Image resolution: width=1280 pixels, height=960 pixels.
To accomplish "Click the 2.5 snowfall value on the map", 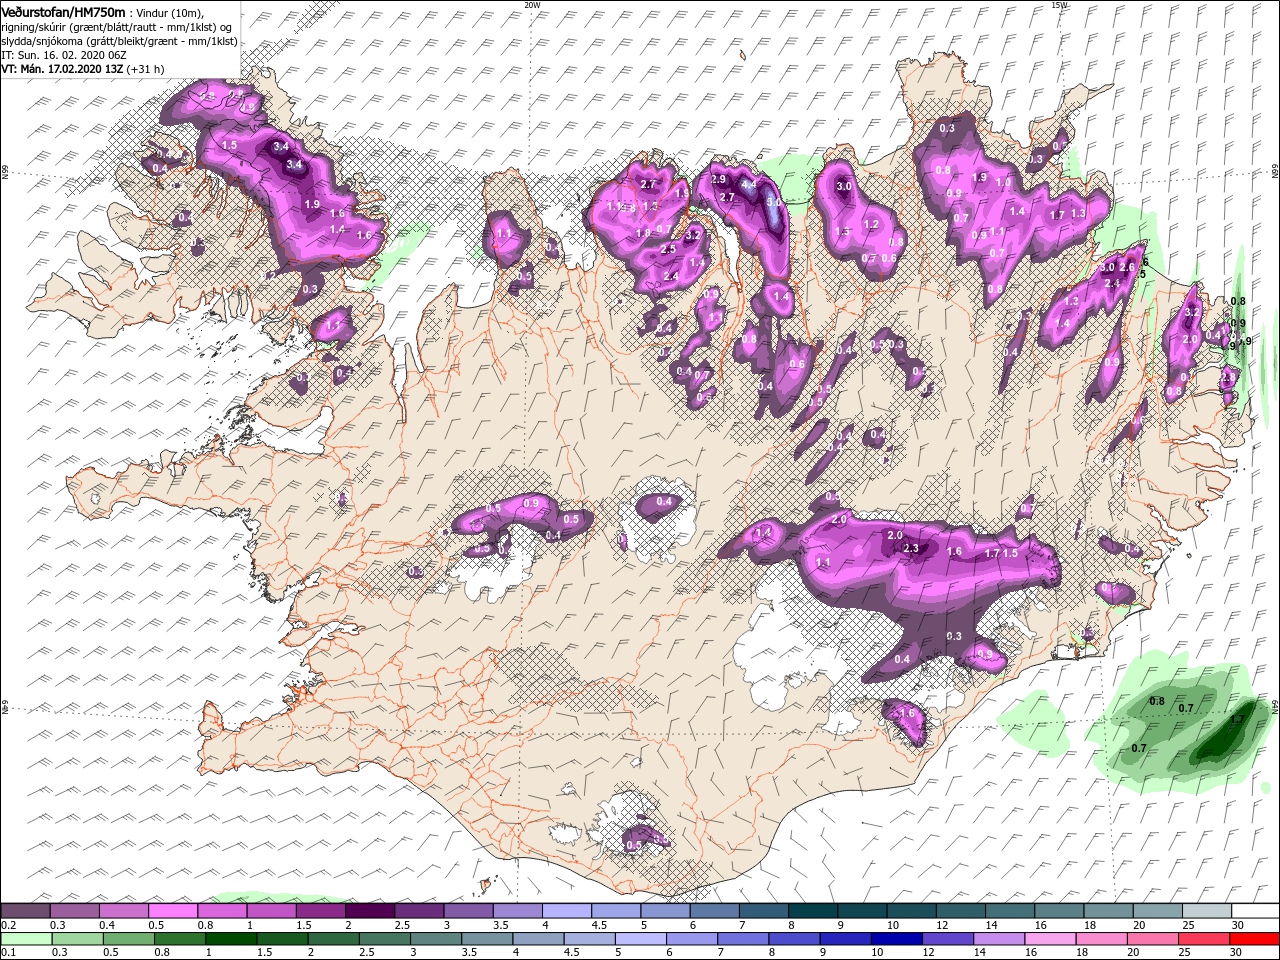I will tap(667, 249).
